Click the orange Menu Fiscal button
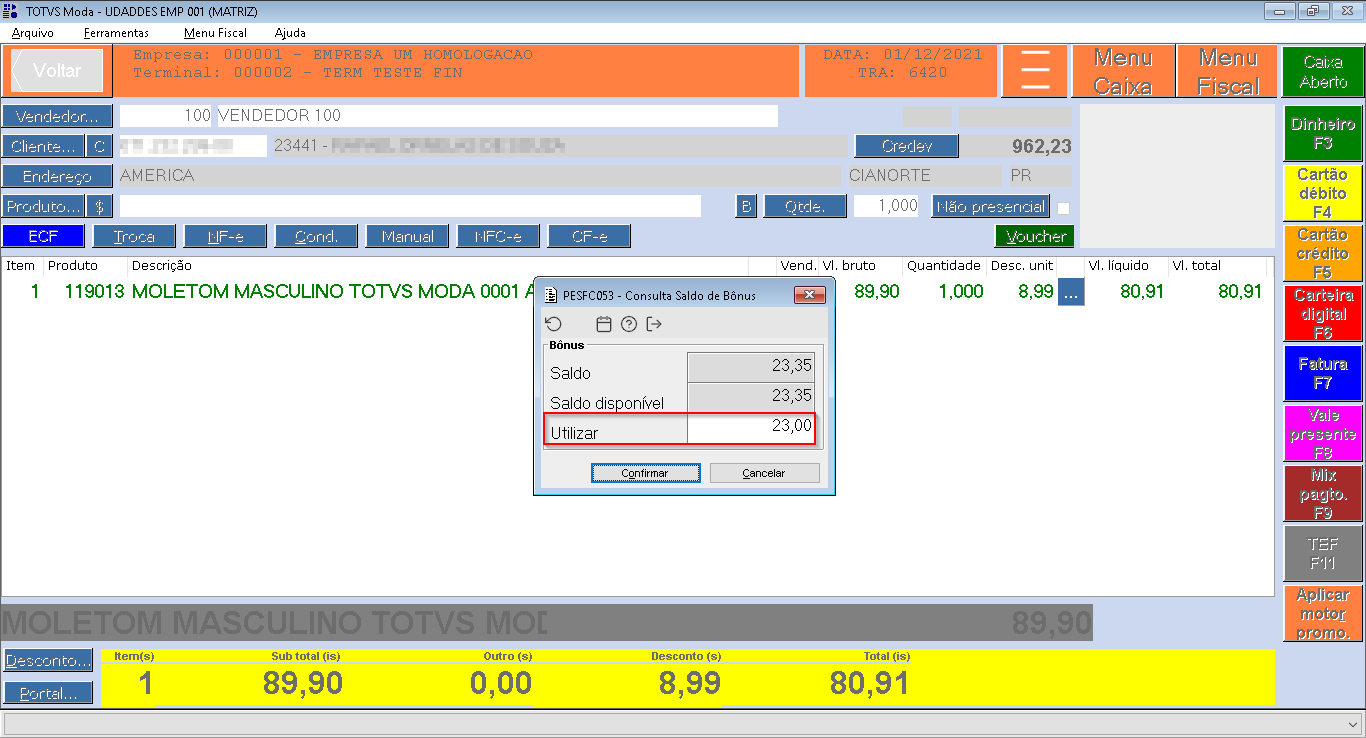1366x738 pixels. (1228, 71)
